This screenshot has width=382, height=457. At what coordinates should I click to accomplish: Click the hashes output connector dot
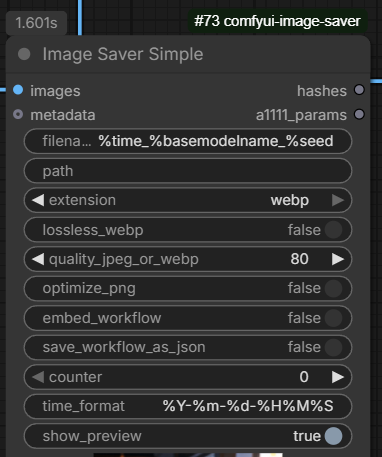[359, 90]
